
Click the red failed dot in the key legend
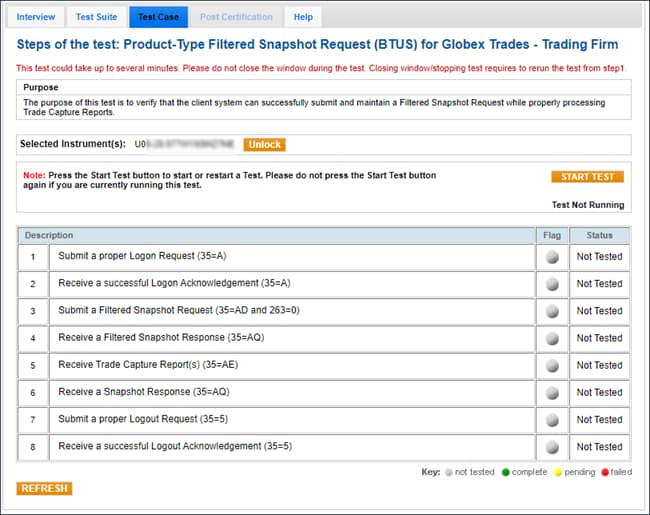[x=604, y=472]
